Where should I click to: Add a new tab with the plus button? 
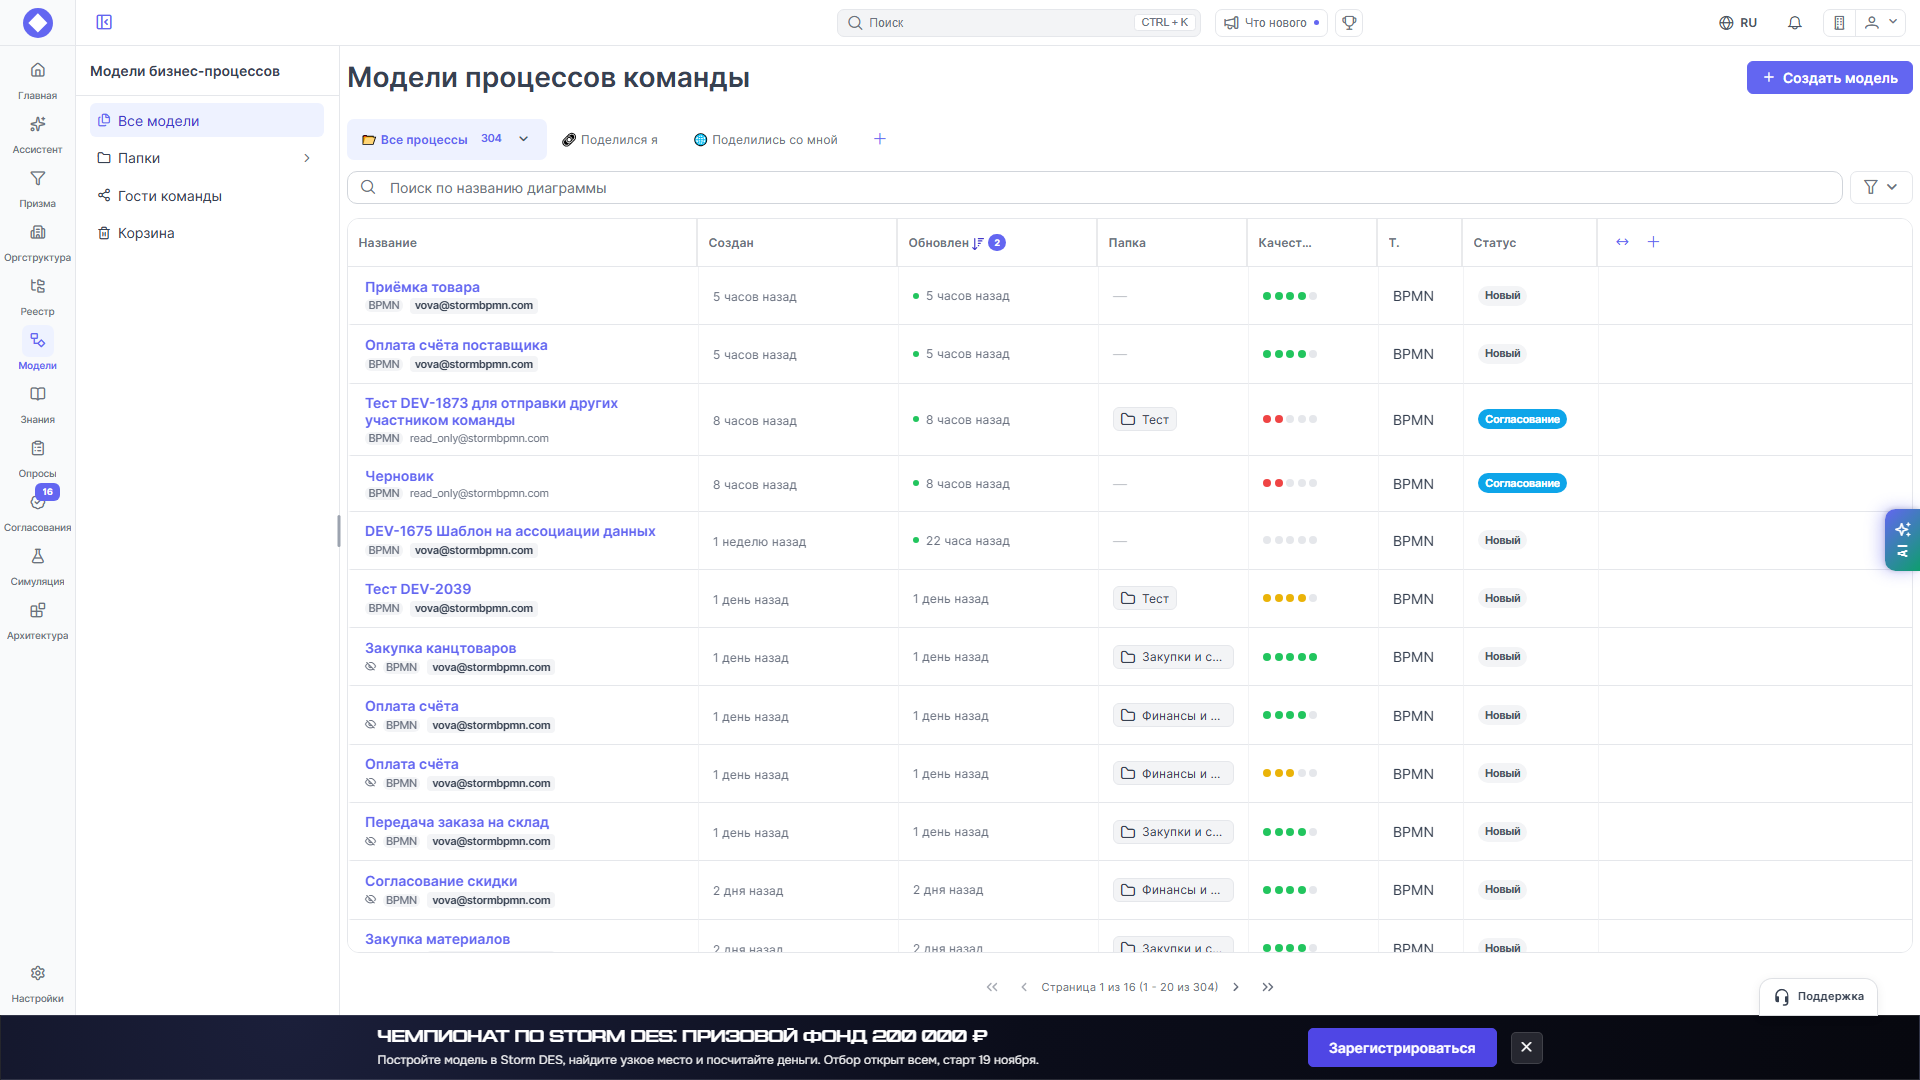[x=880, y=139]
